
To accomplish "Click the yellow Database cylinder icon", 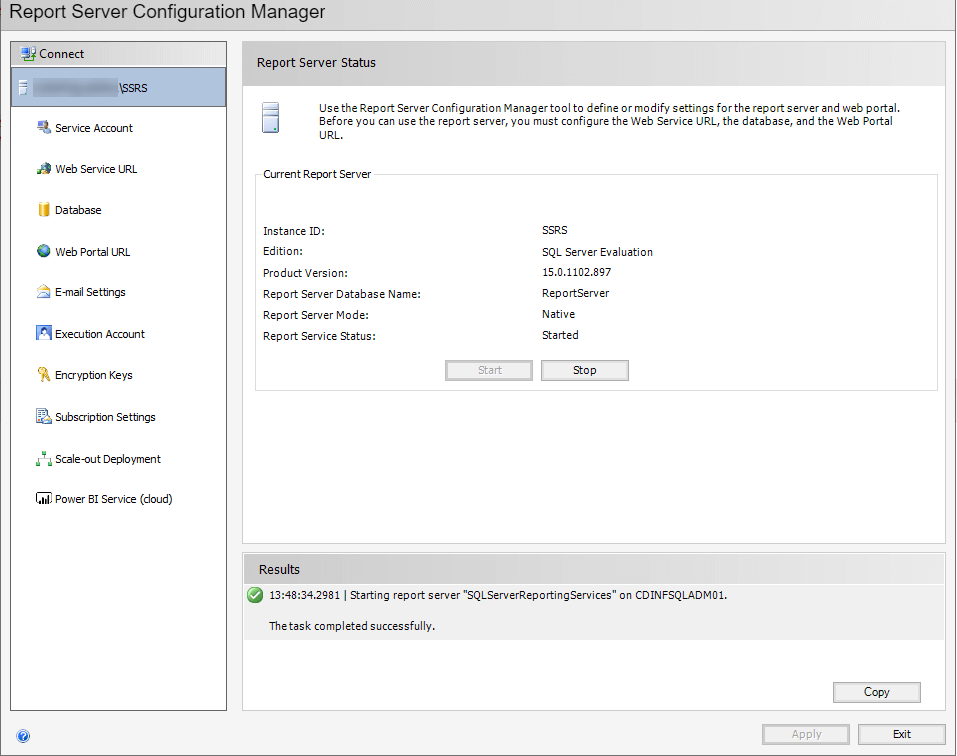I will pos(43,210).
